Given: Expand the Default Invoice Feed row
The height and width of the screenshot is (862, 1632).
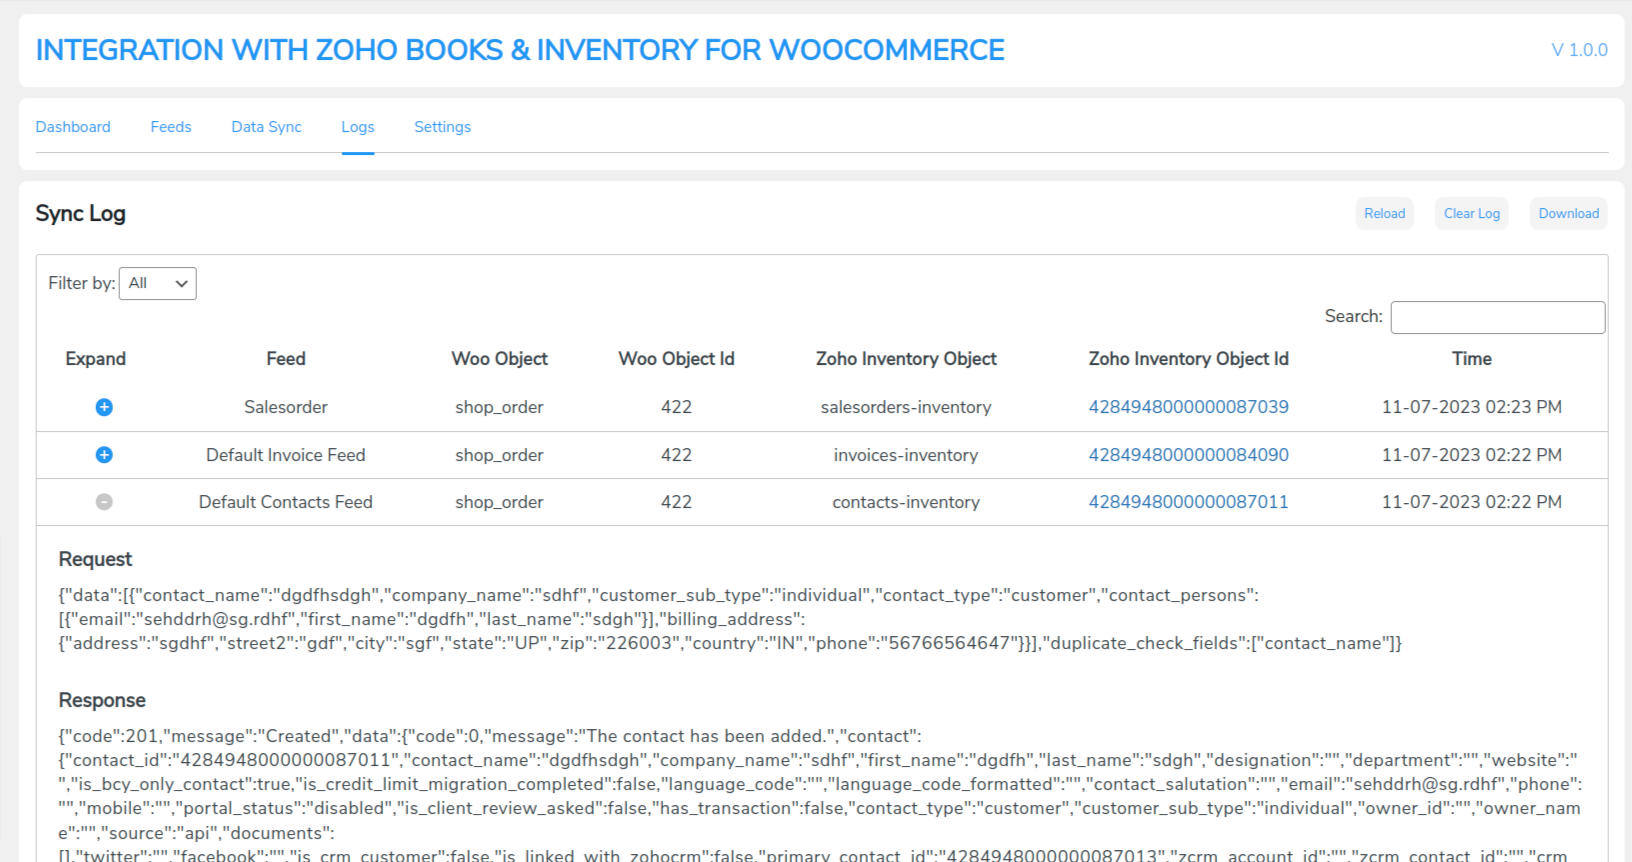Looking at the screenshot, I should coord(104,455).
